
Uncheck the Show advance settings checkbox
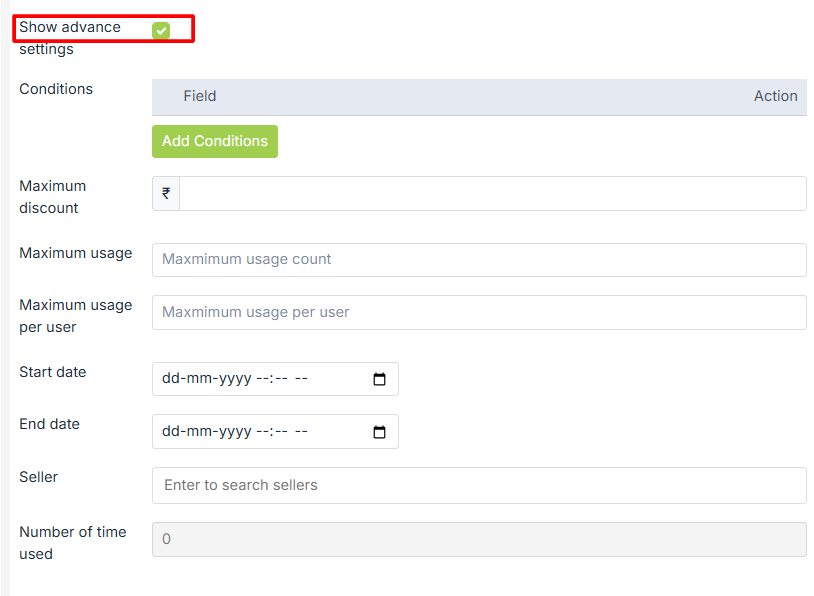pos(161,31)
